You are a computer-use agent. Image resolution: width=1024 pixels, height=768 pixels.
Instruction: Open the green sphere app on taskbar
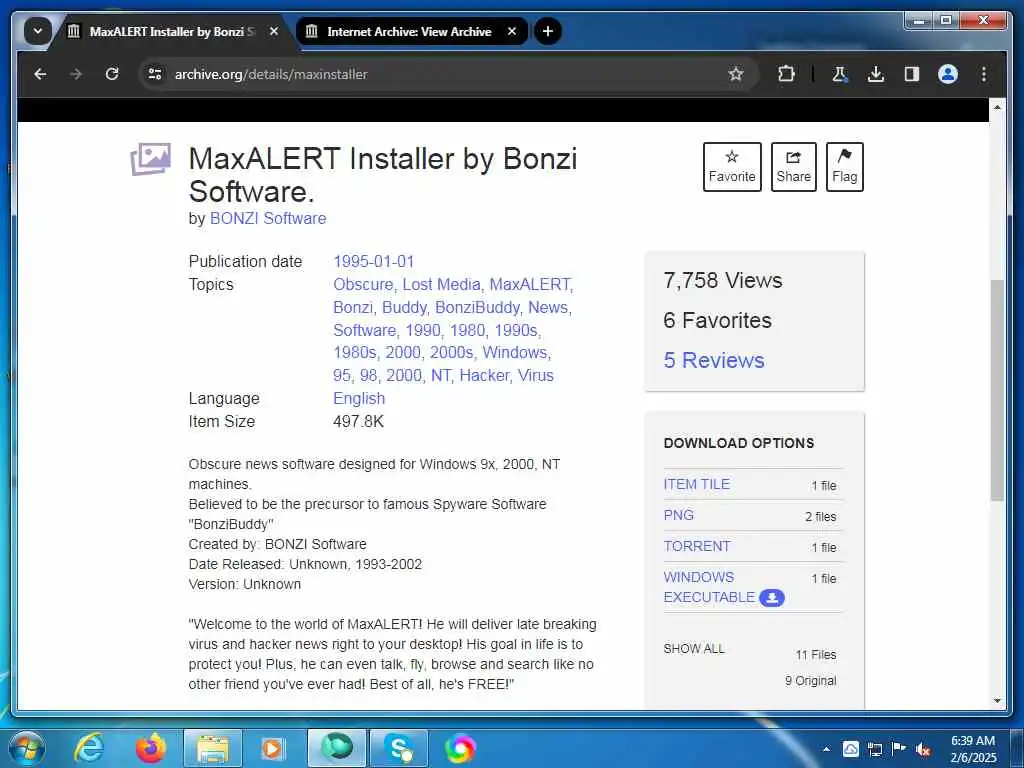coord(337,748)
